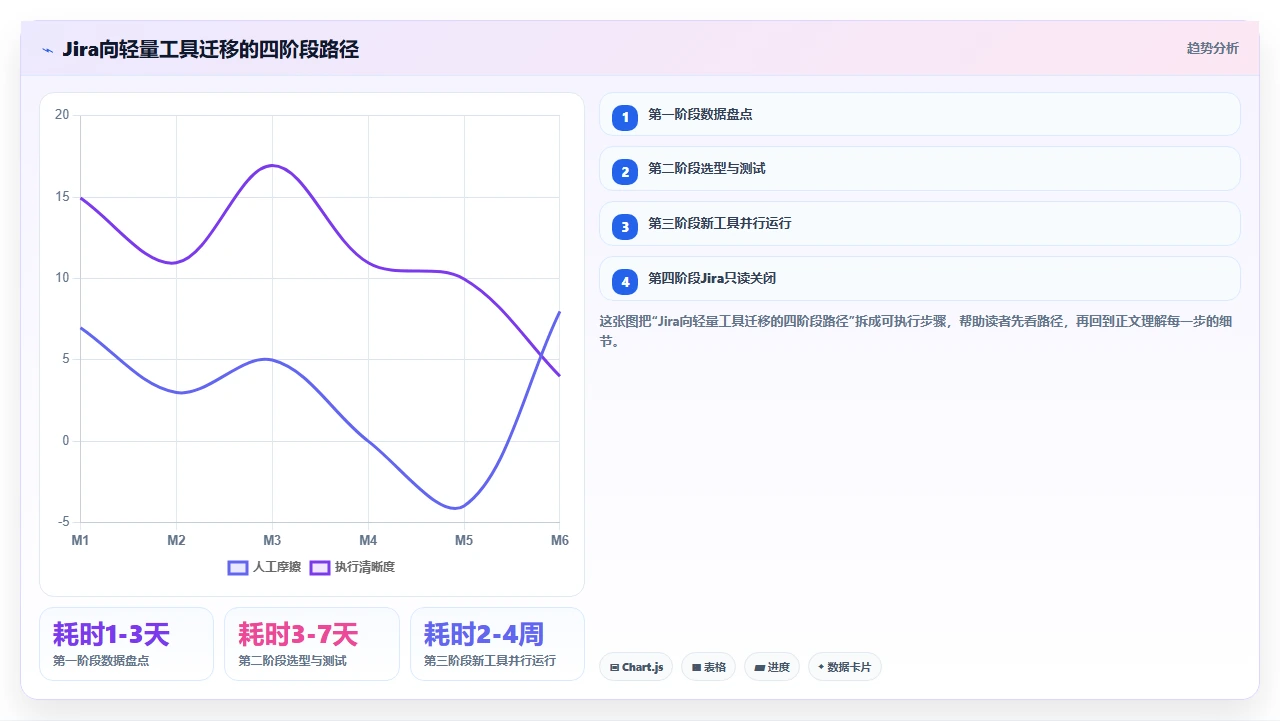Select the 第四阶段Jira只读关闭 step row
Screen dimensions: 1280x721
tap(919, 279)
